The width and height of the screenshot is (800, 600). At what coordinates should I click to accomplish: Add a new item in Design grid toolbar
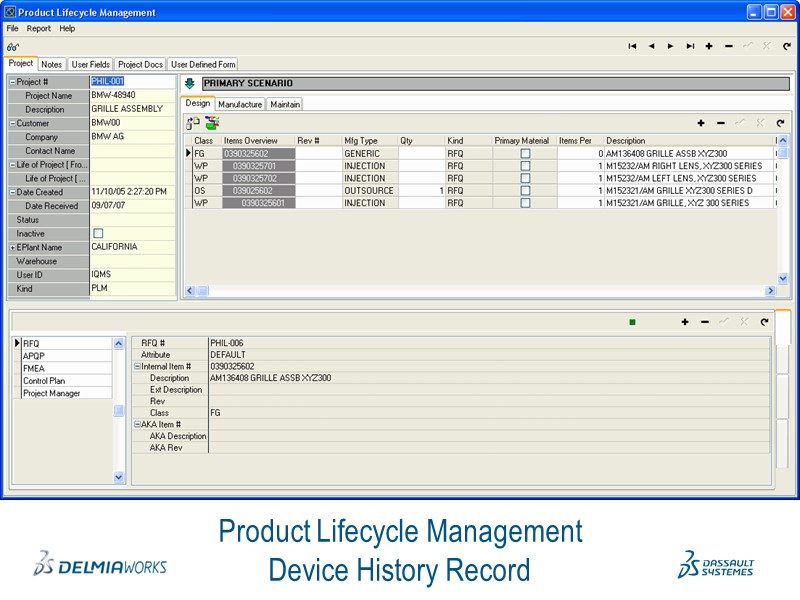[x=701, y=123]
